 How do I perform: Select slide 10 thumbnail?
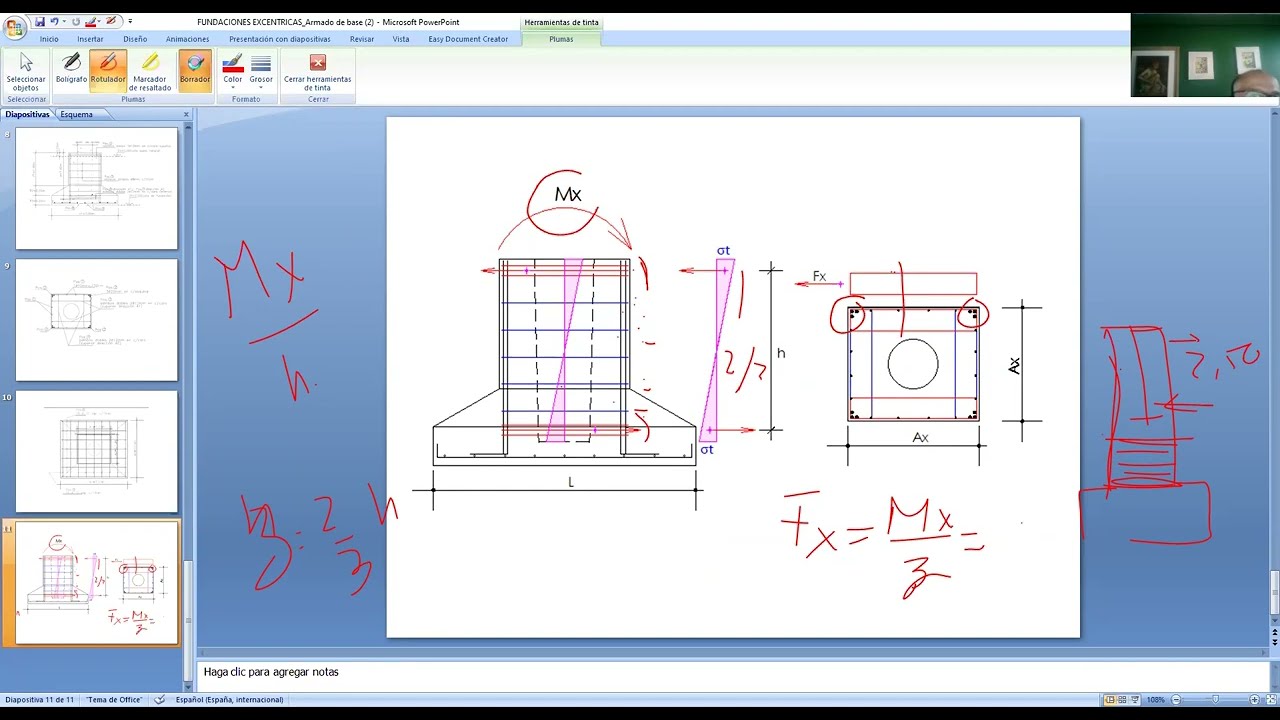[x=96, y=452]
